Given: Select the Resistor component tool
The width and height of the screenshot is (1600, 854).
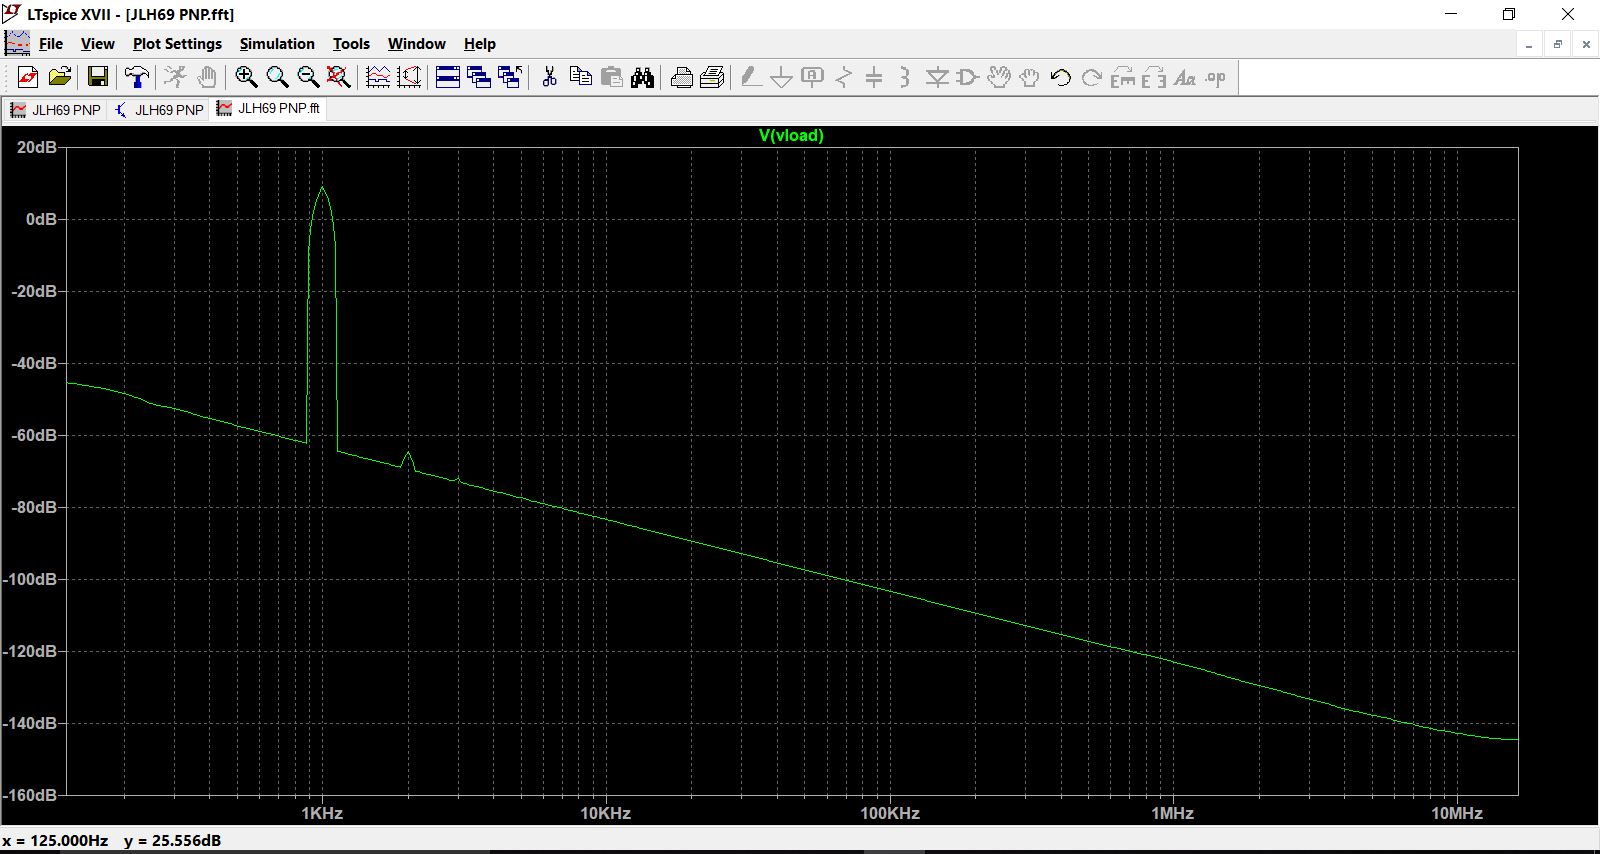Looking at the screenshot, I should [844, 77].
